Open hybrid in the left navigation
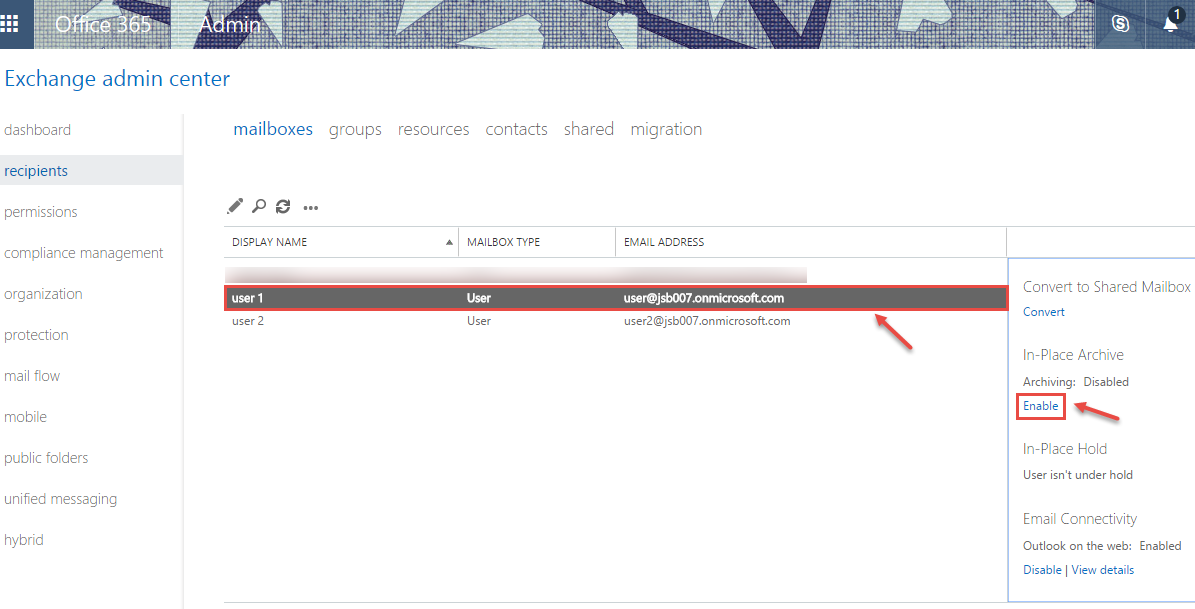The image size is (1195, 609). coord(24,540)
